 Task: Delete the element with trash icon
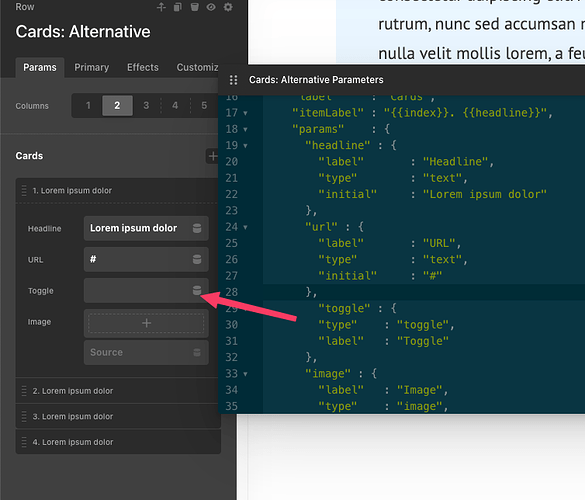tap(194, 7)
